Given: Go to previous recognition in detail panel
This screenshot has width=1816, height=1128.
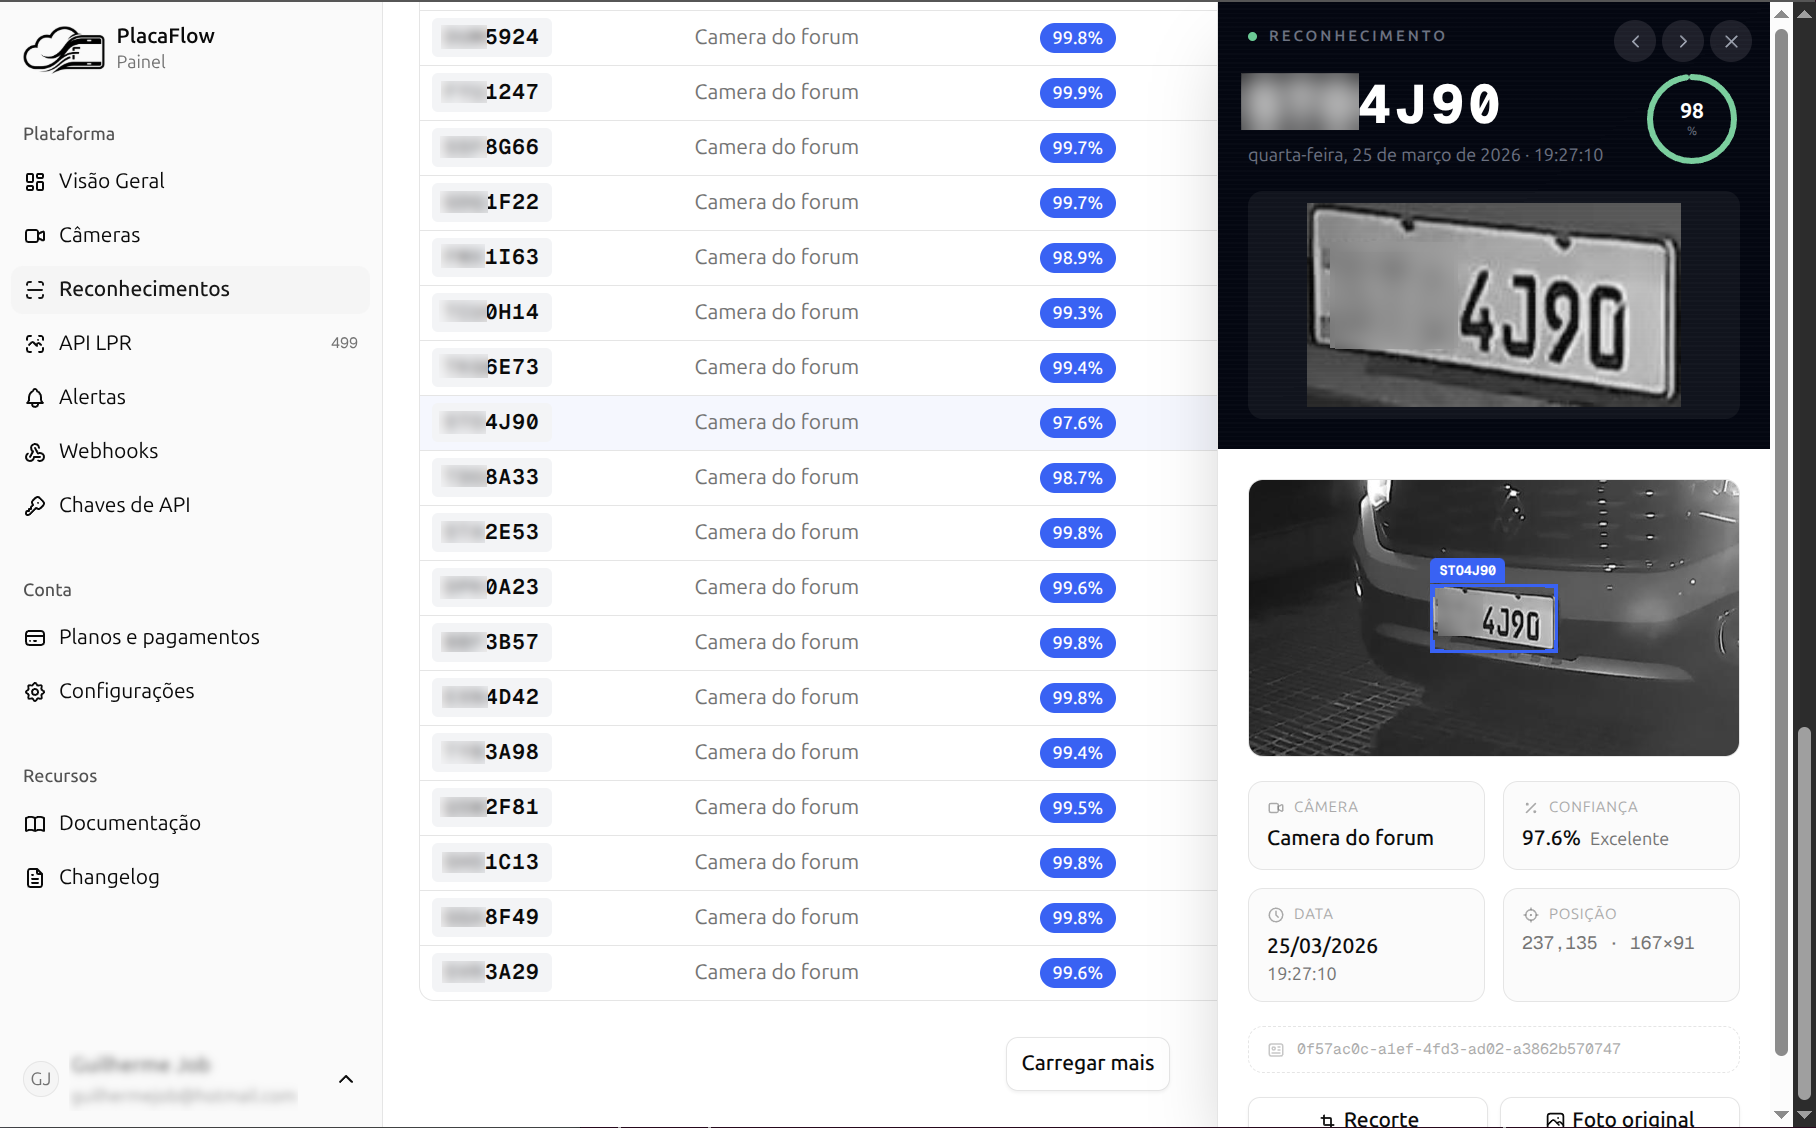Looking at the screenshot, I should pyautogui.click(x=1635, y=41).
